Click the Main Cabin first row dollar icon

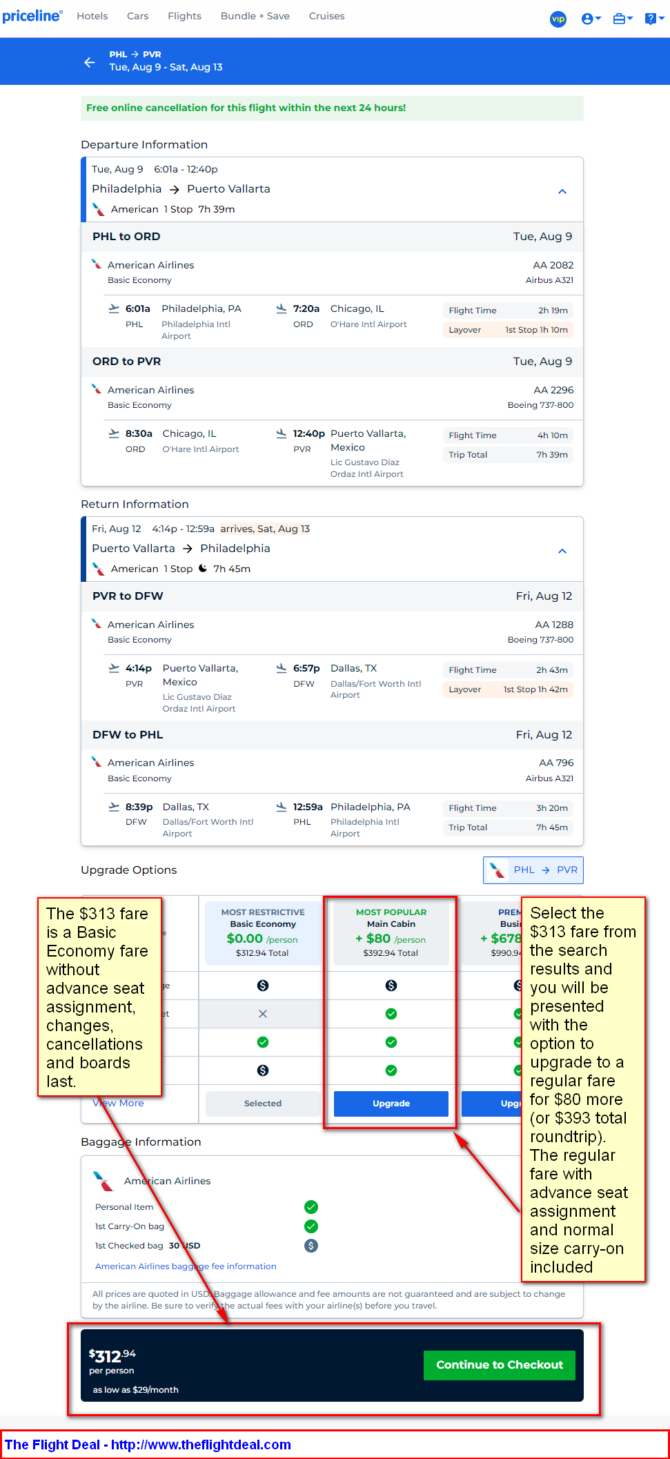click(391, 985)
